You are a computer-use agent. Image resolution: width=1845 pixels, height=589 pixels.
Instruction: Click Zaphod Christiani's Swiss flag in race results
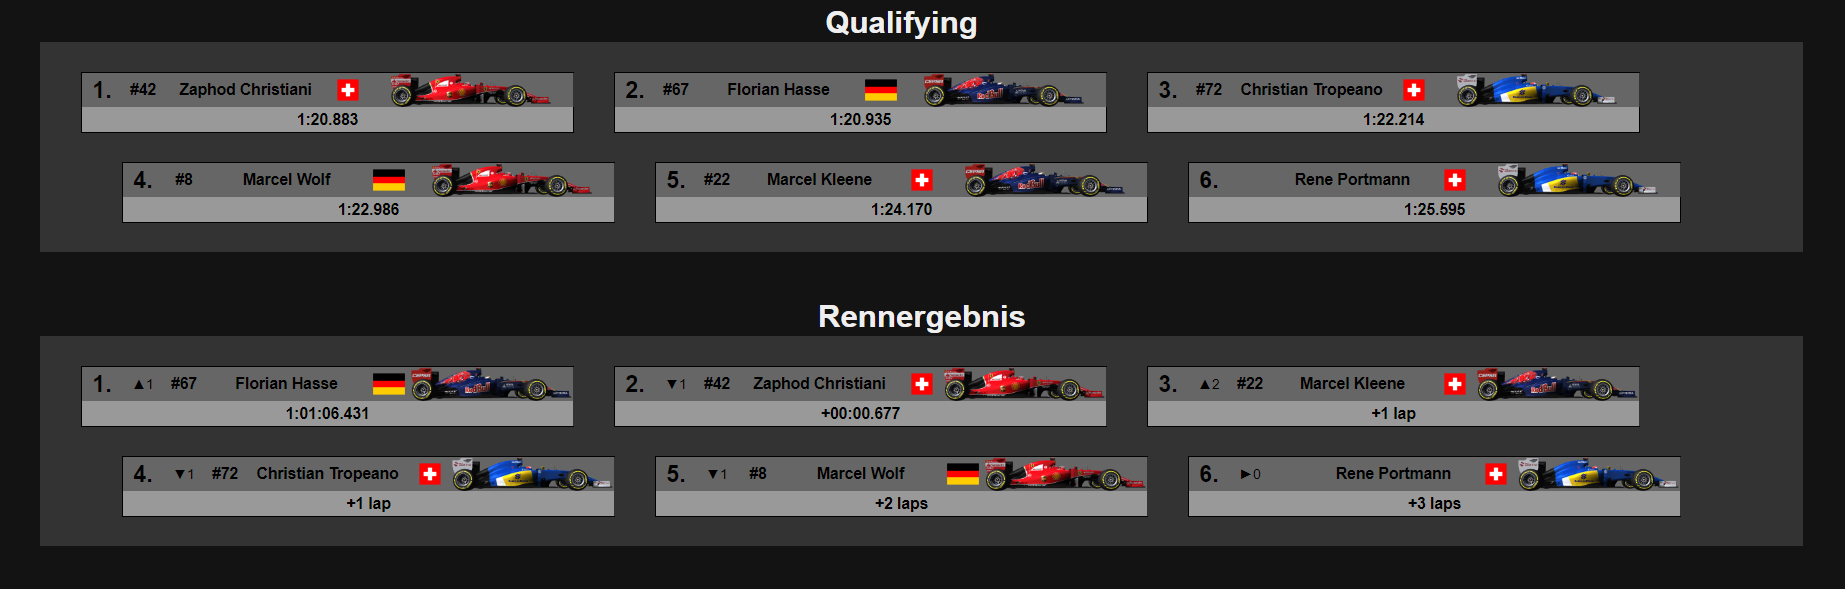921,384
